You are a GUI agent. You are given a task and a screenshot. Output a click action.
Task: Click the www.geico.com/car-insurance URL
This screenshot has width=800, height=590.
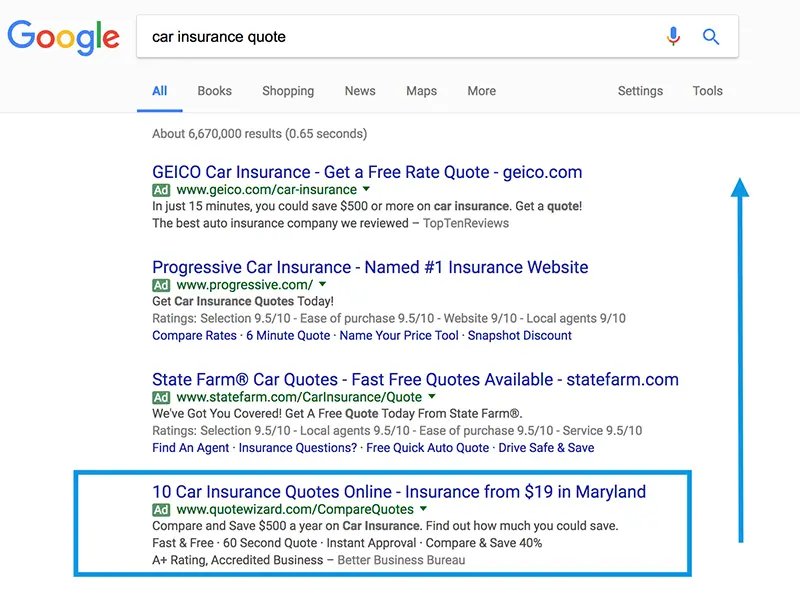coord(266,190)
